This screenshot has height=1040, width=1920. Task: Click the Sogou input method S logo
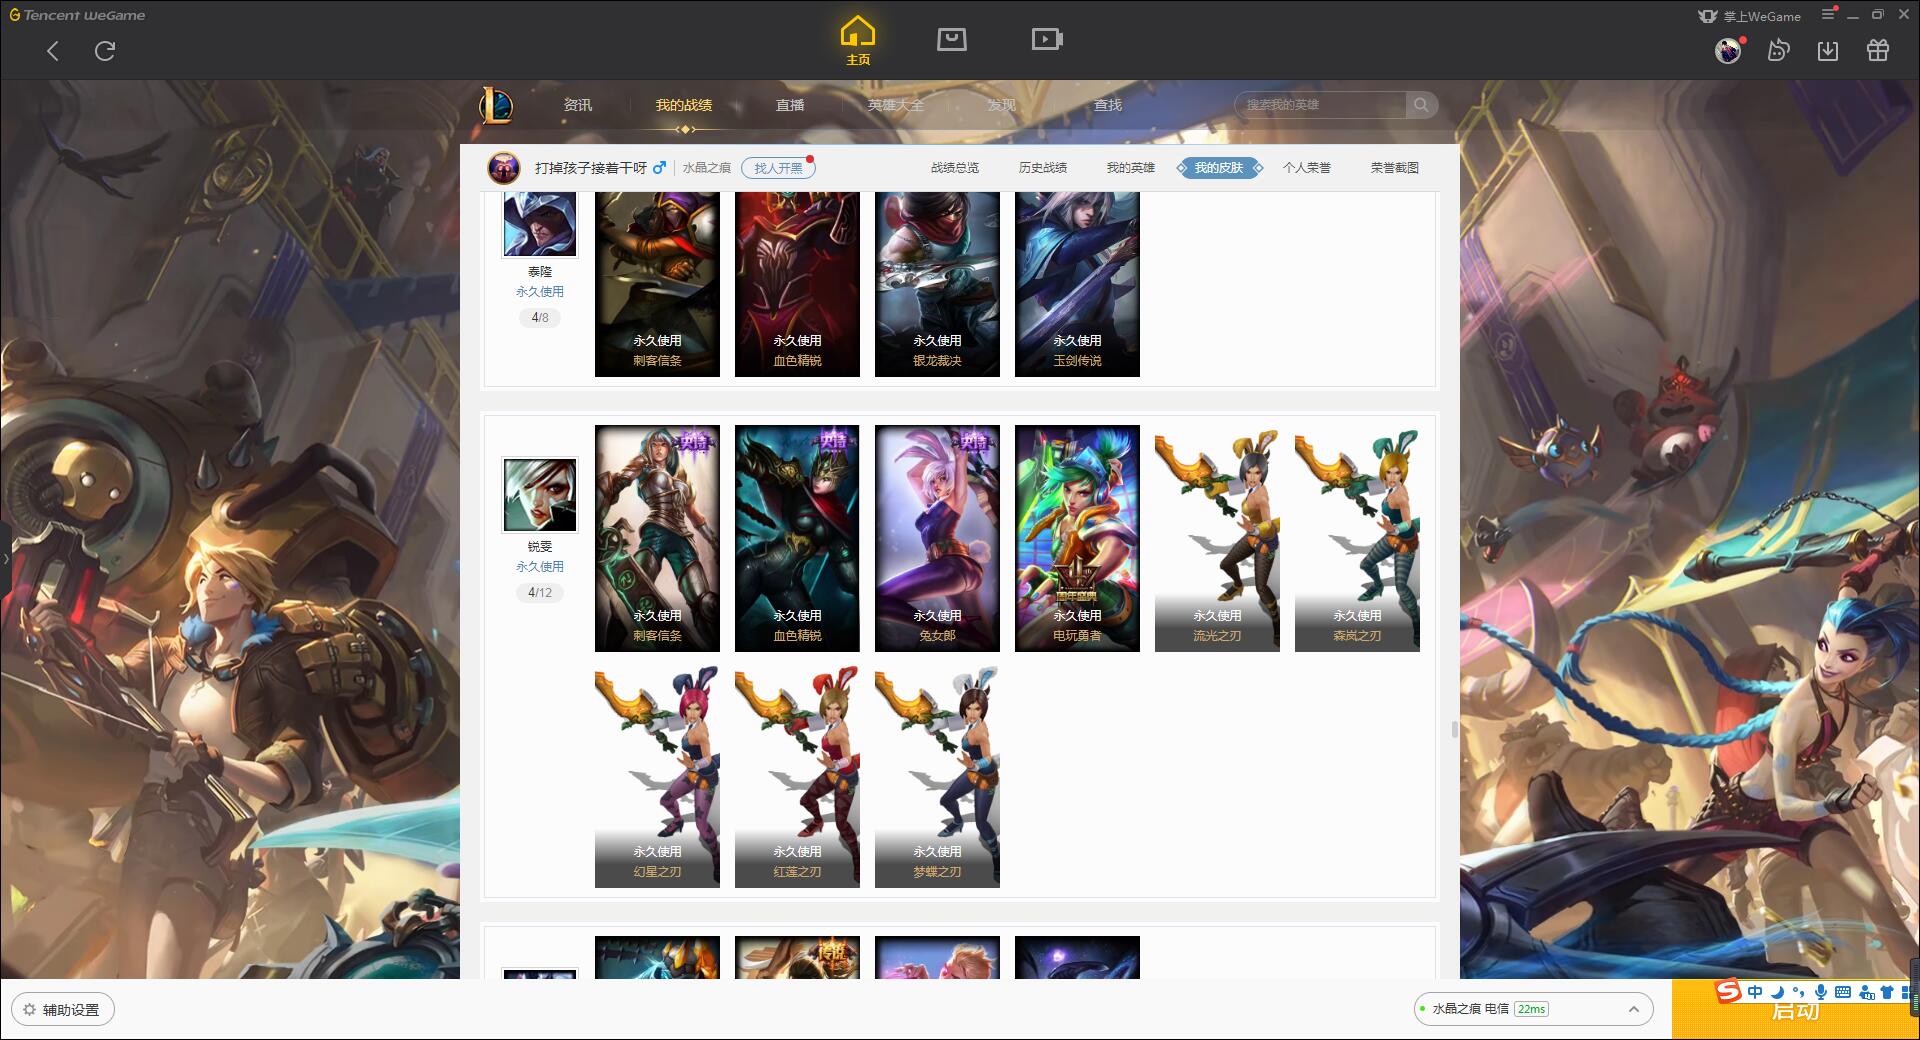coord(1728,991)
